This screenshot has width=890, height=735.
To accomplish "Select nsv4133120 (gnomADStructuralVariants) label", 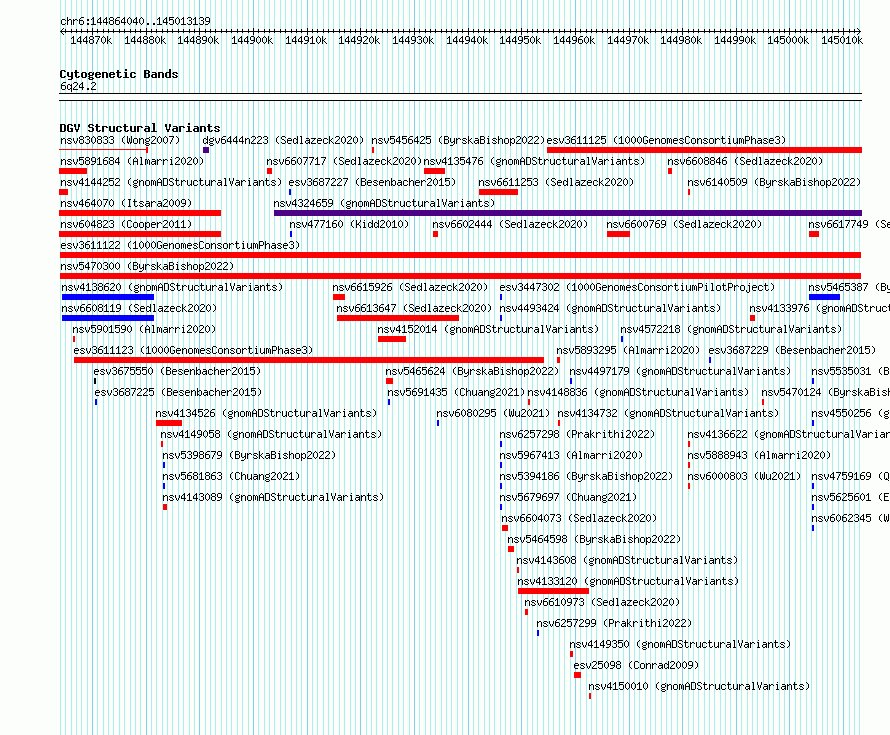I will click(x=628, y=581).
